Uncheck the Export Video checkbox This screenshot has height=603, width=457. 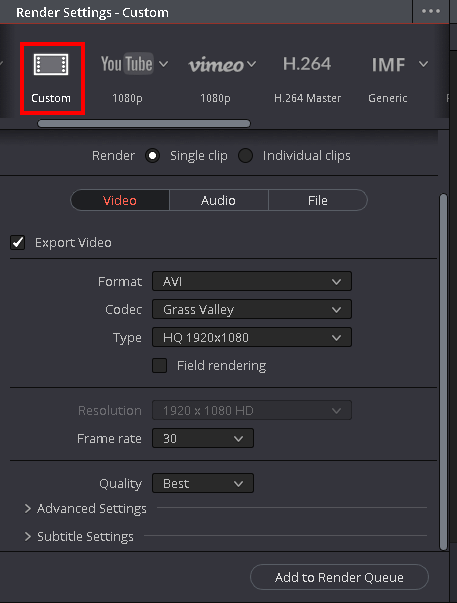click(x=18, y=243)
